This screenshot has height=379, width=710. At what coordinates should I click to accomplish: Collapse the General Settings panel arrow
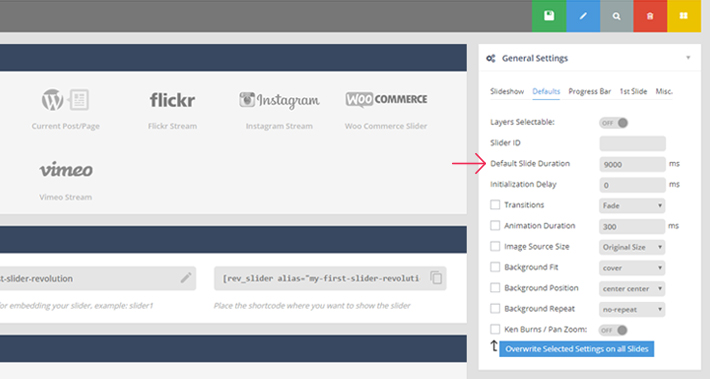click(x=688, y=58)
